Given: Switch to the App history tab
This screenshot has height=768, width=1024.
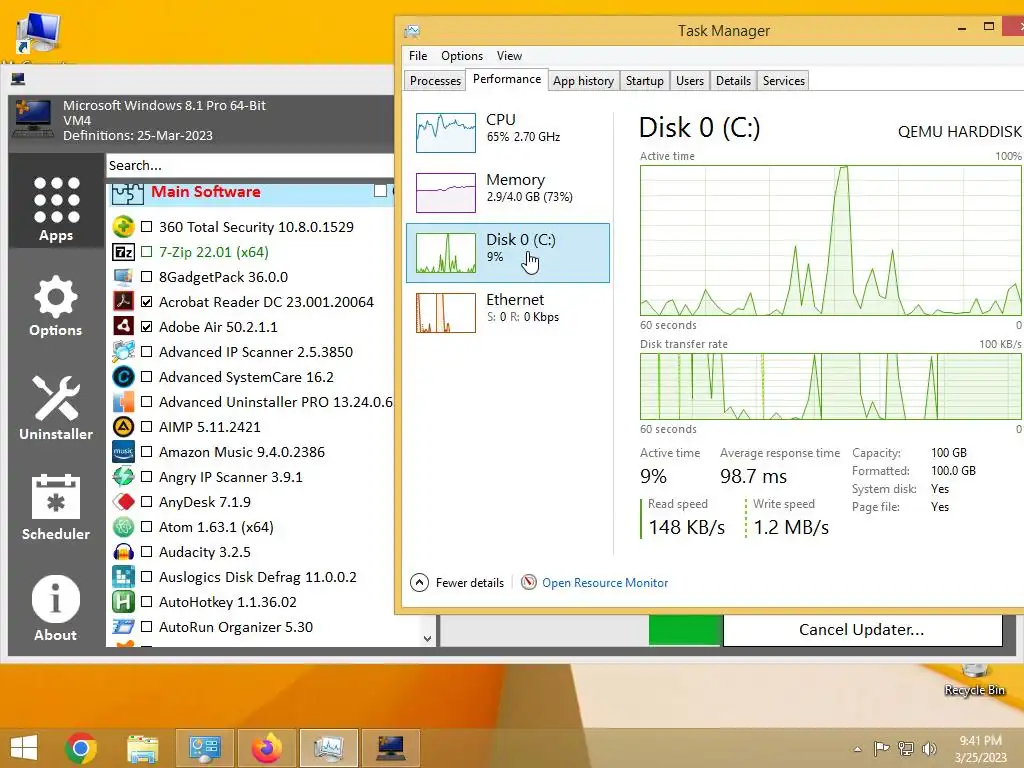Looking at the screenshot, I should click(x=583, y=80).
